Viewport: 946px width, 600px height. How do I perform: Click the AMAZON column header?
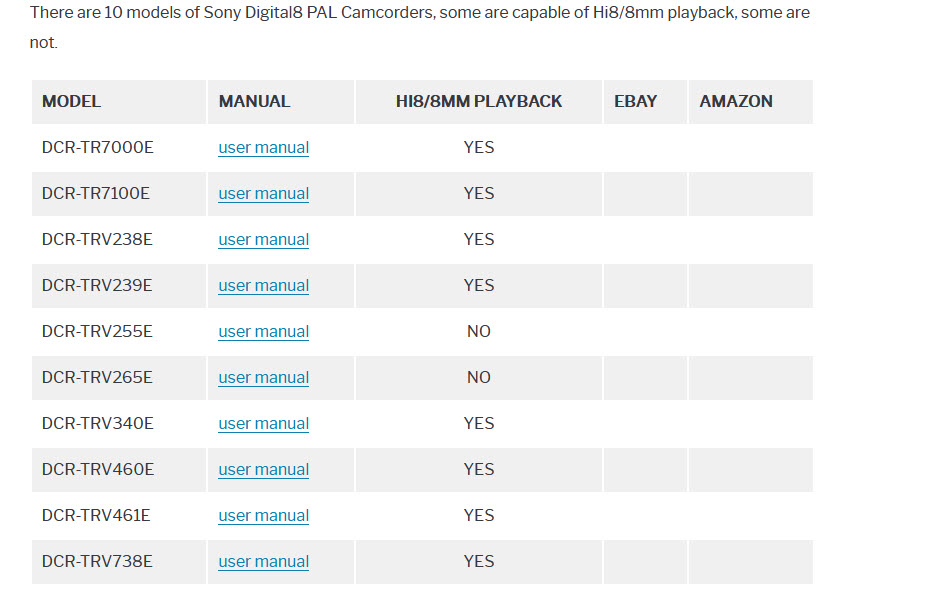tap(736, 102)
